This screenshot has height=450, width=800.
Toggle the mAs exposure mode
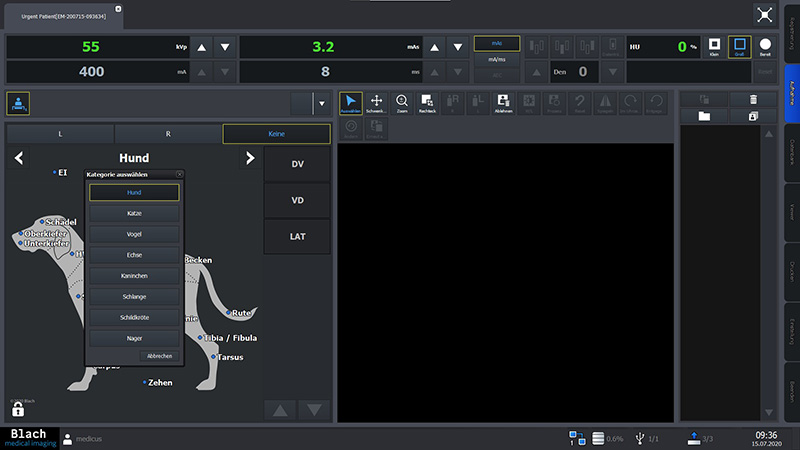pyautogui.click(x=497, y=43)
